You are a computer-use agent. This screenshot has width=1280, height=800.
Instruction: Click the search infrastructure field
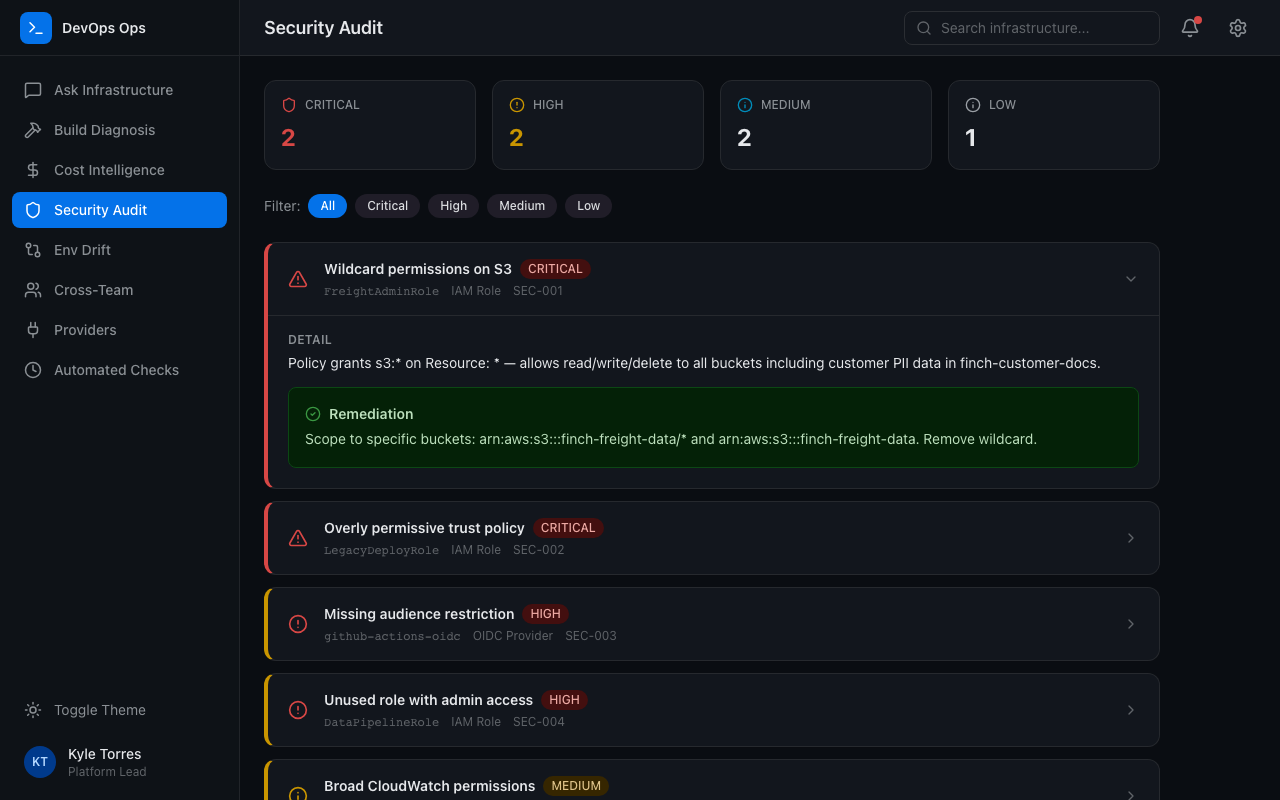click(x=1031, y=28)
